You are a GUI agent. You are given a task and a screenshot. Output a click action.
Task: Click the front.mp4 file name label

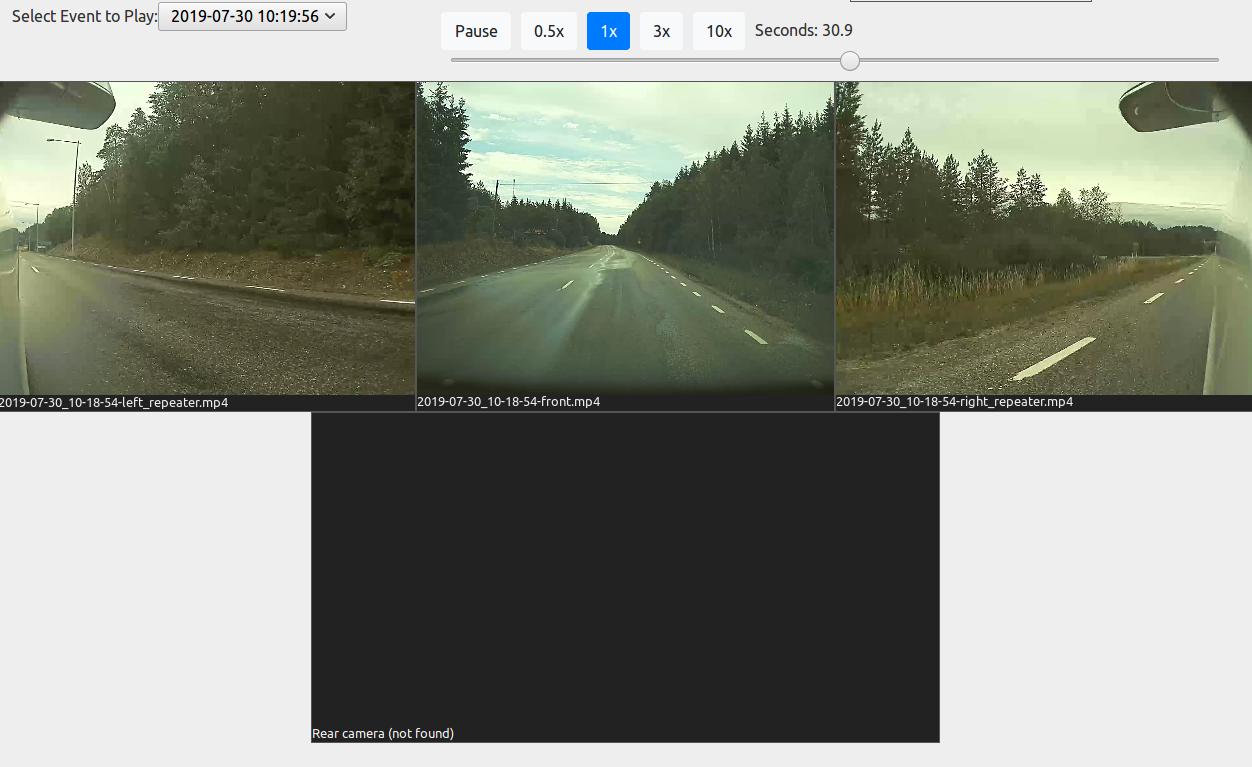508,403
